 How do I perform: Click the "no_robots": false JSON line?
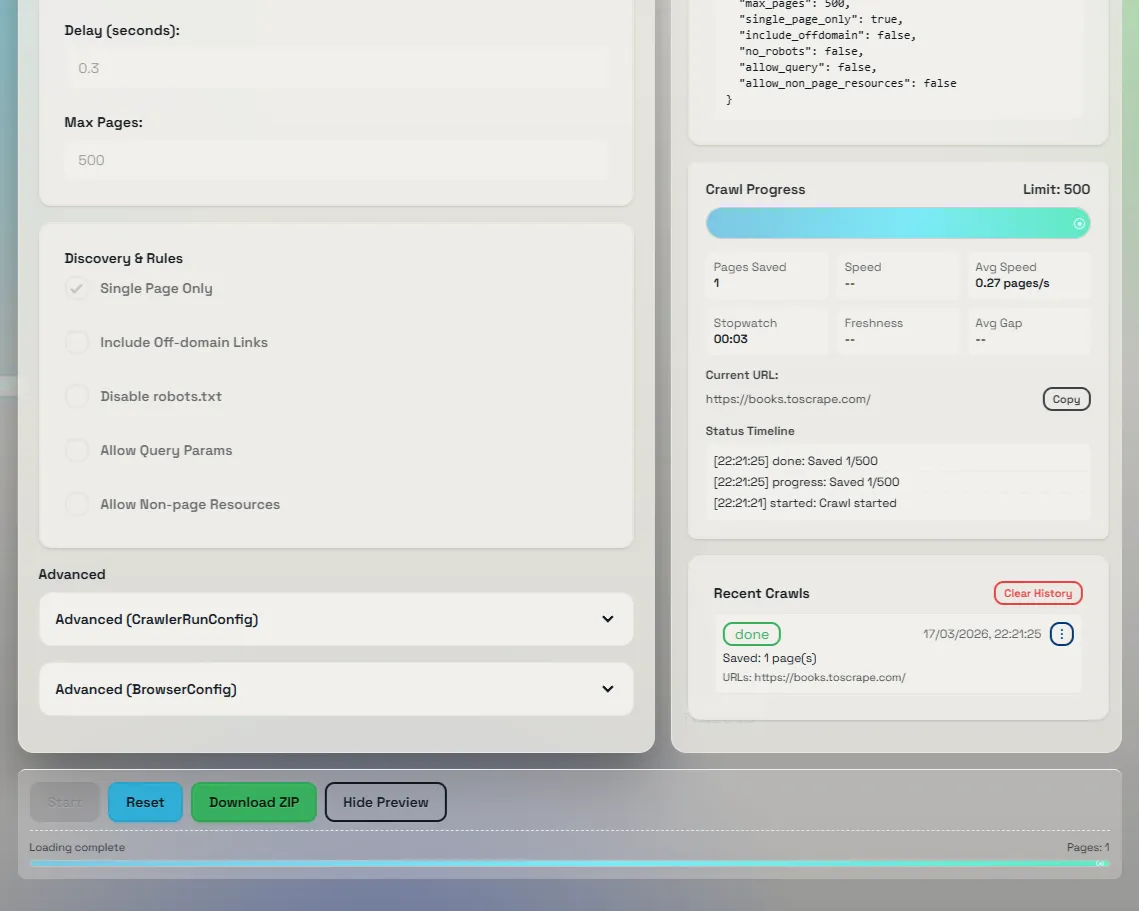801,52
